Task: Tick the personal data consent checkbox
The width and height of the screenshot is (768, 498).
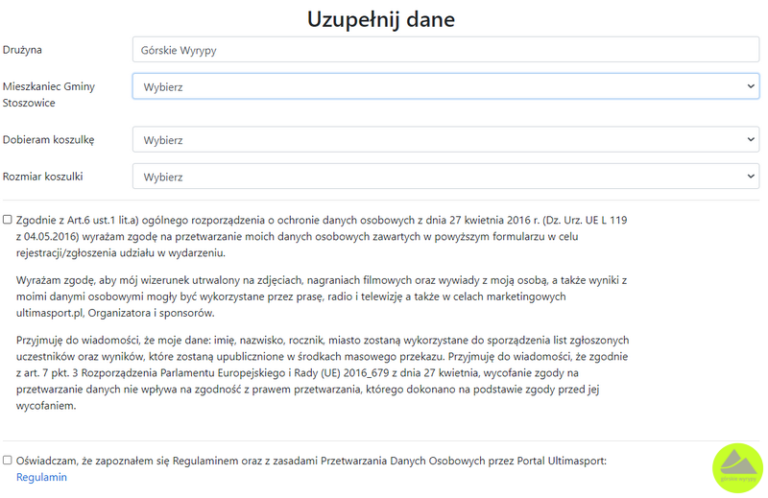Action: tap(8, 219)
